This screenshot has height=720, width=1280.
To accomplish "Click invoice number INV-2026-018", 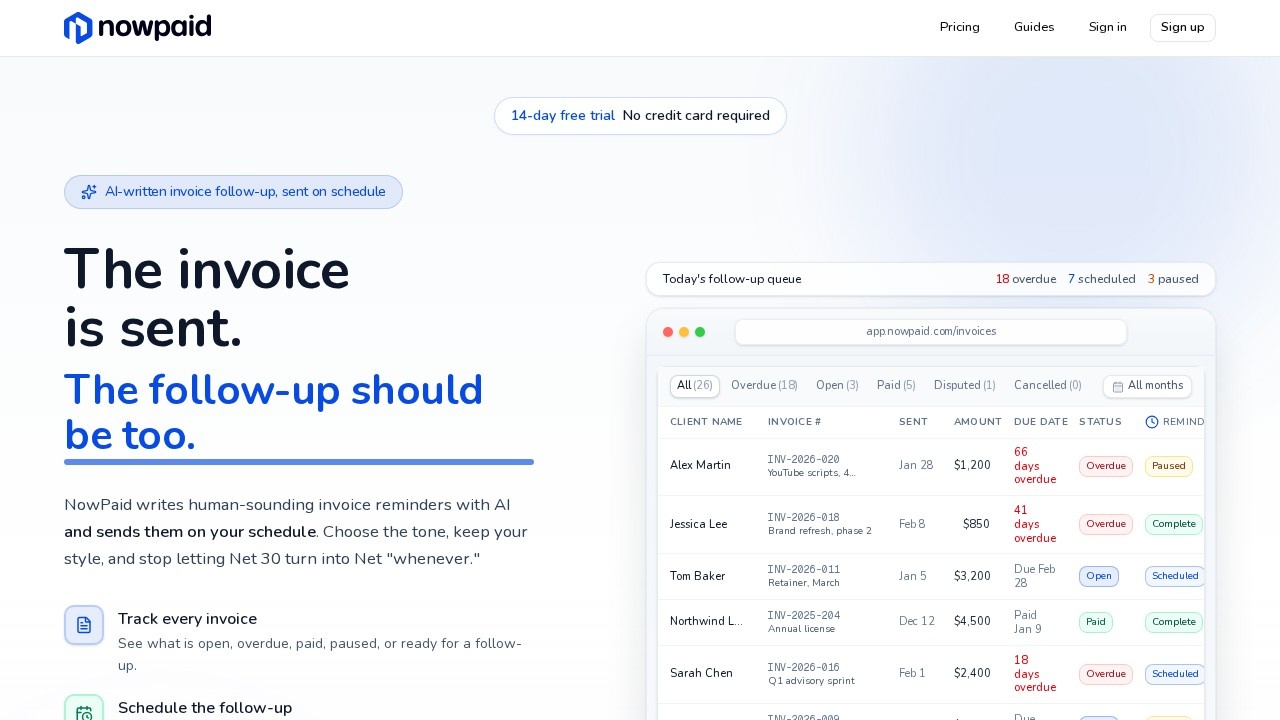I will 804,518.
